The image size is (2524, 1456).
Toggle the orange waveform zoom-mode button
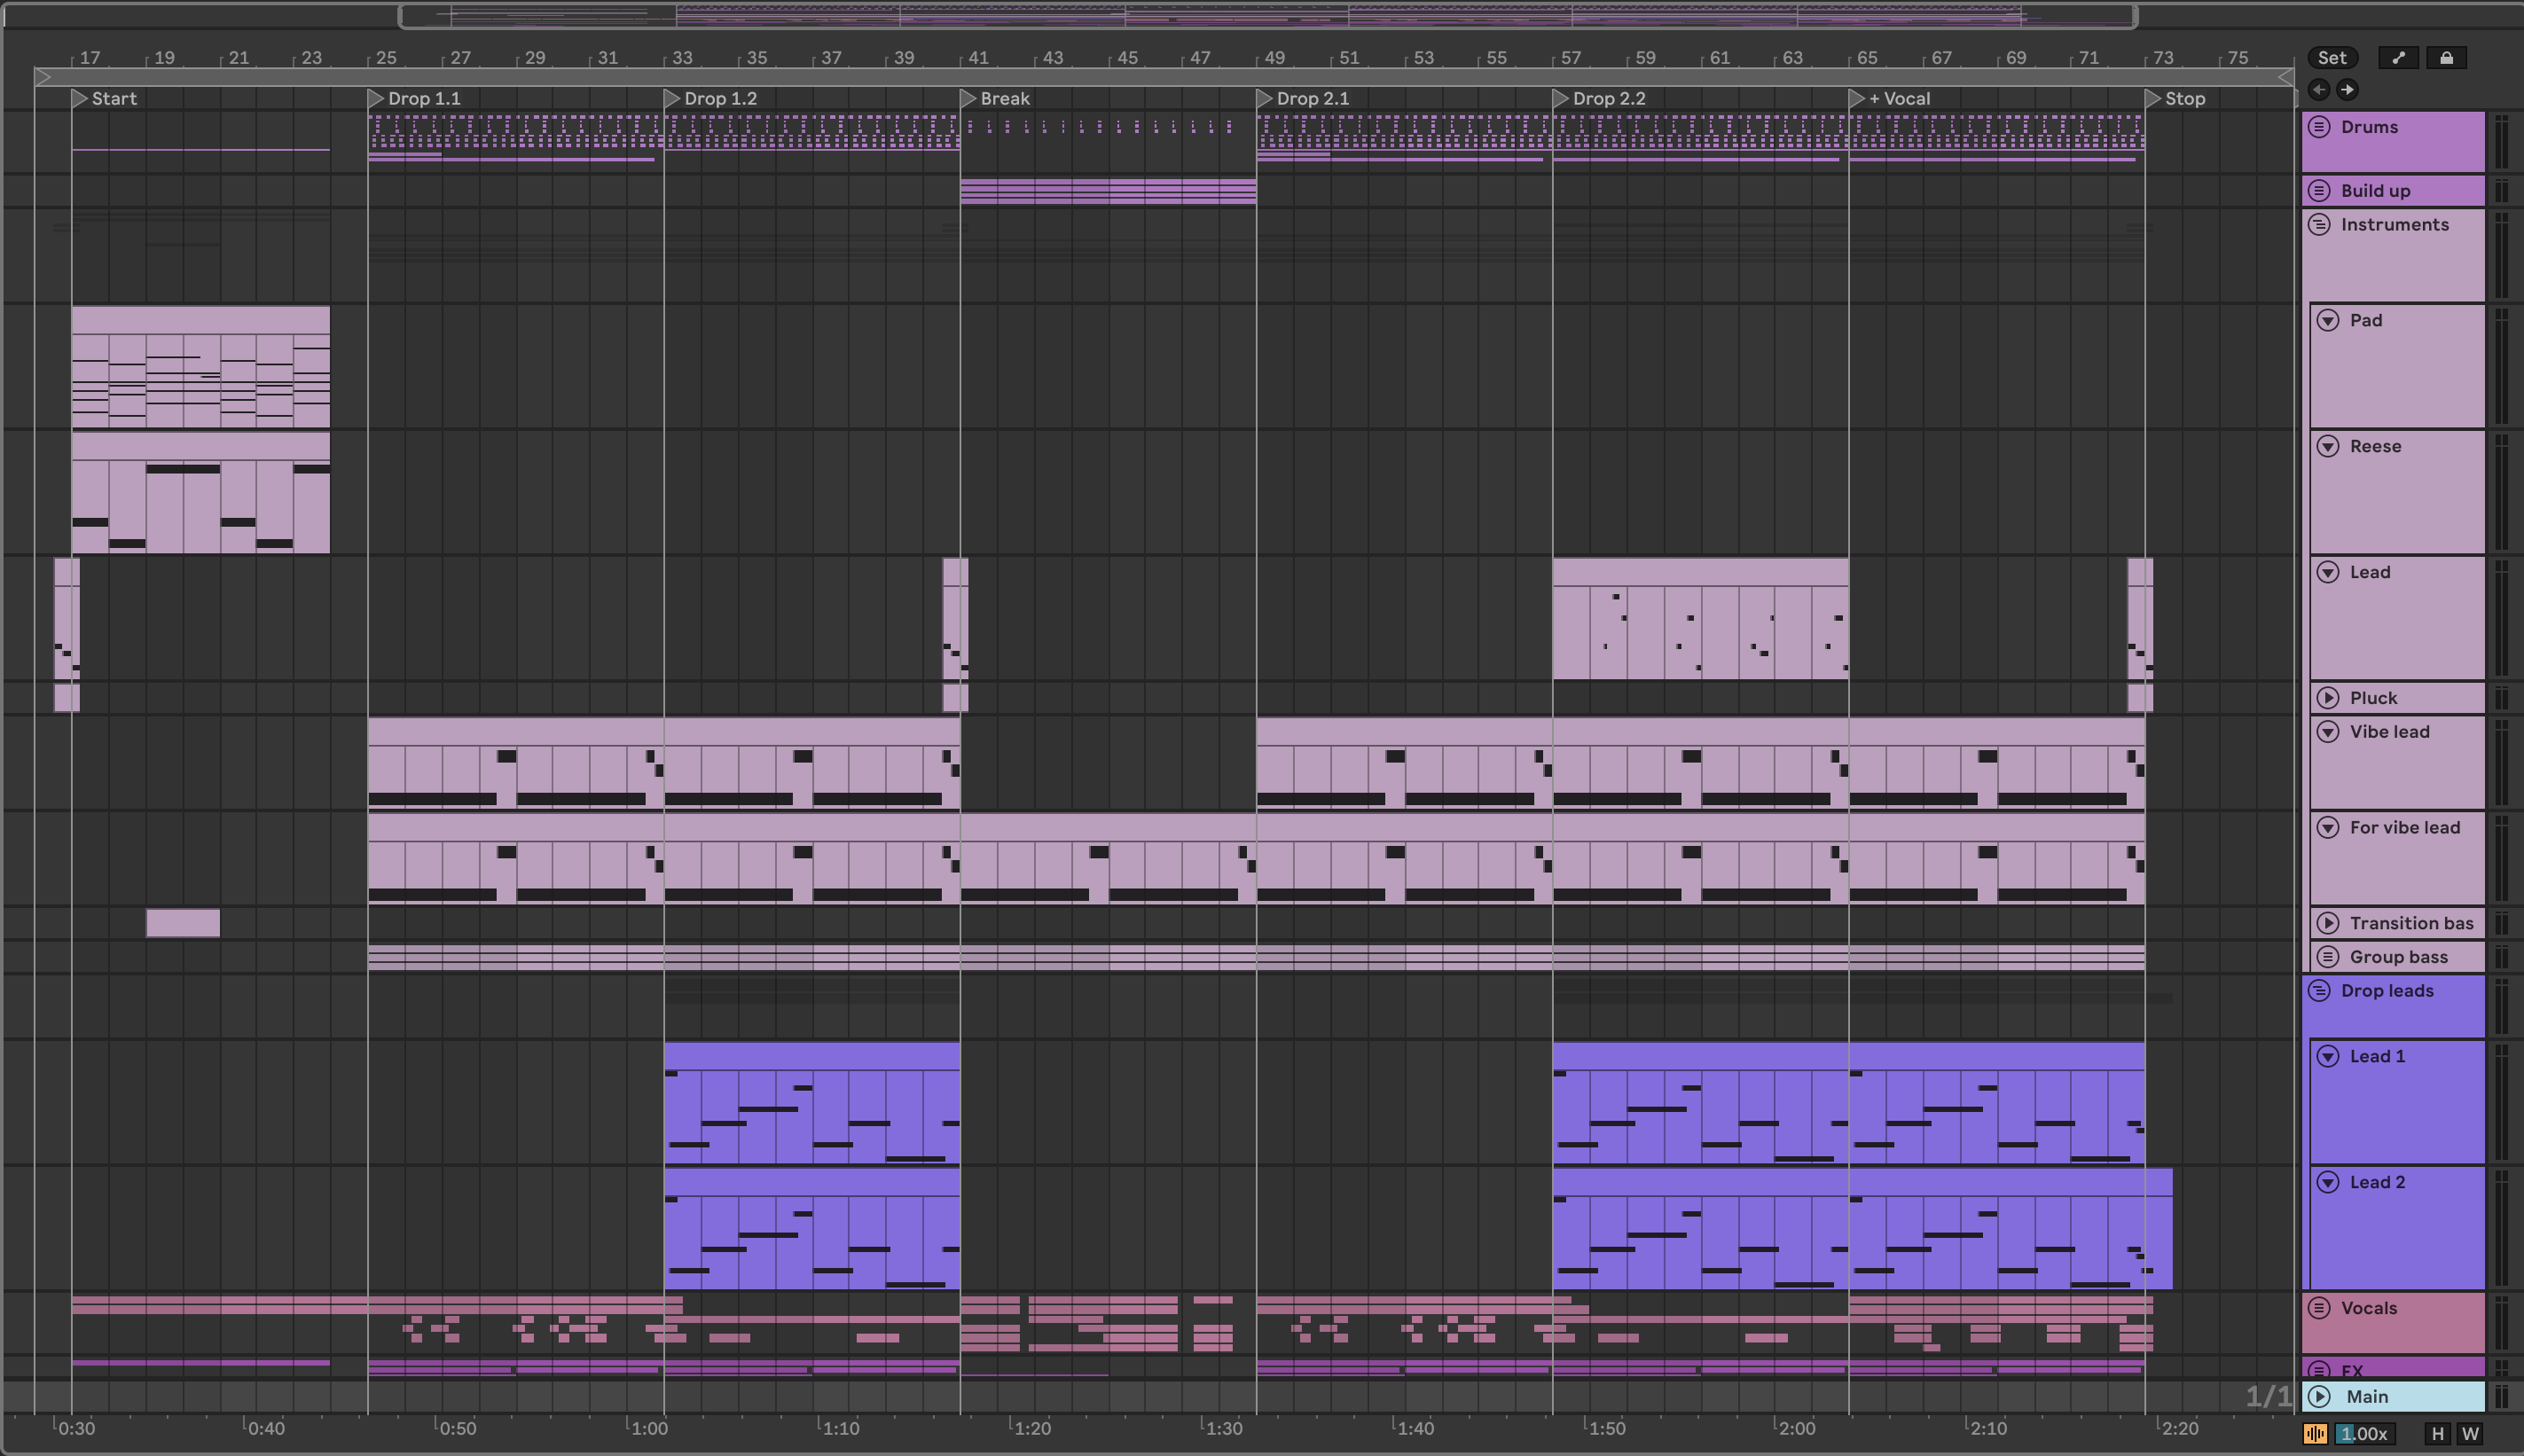2315,1434
